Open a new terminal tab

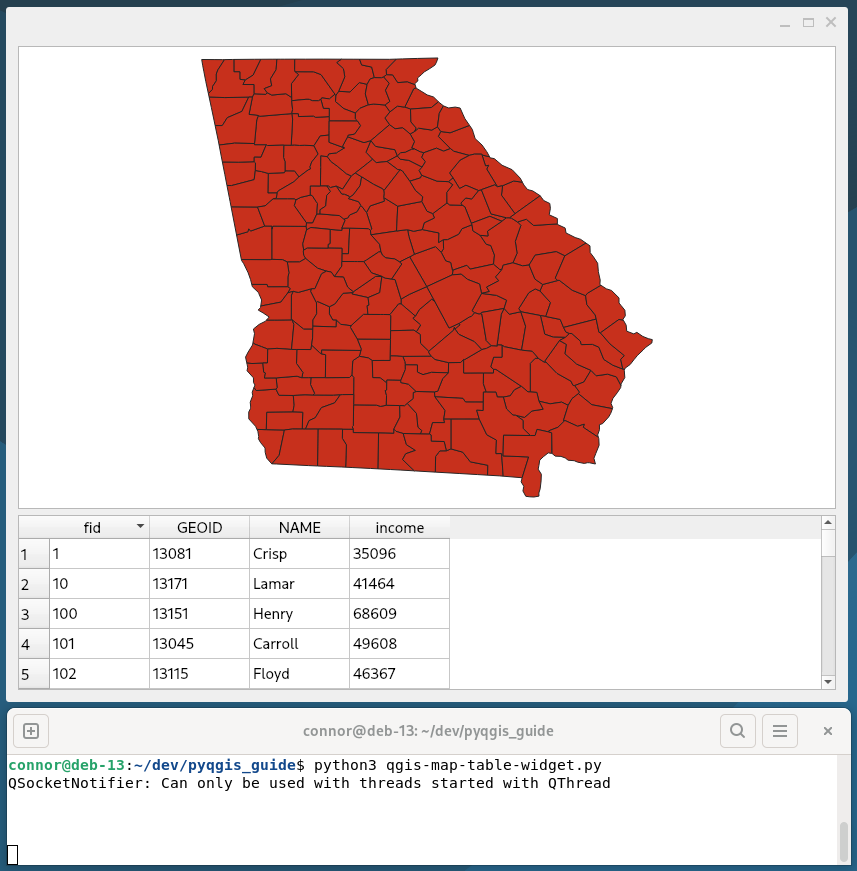click(31, 731)
